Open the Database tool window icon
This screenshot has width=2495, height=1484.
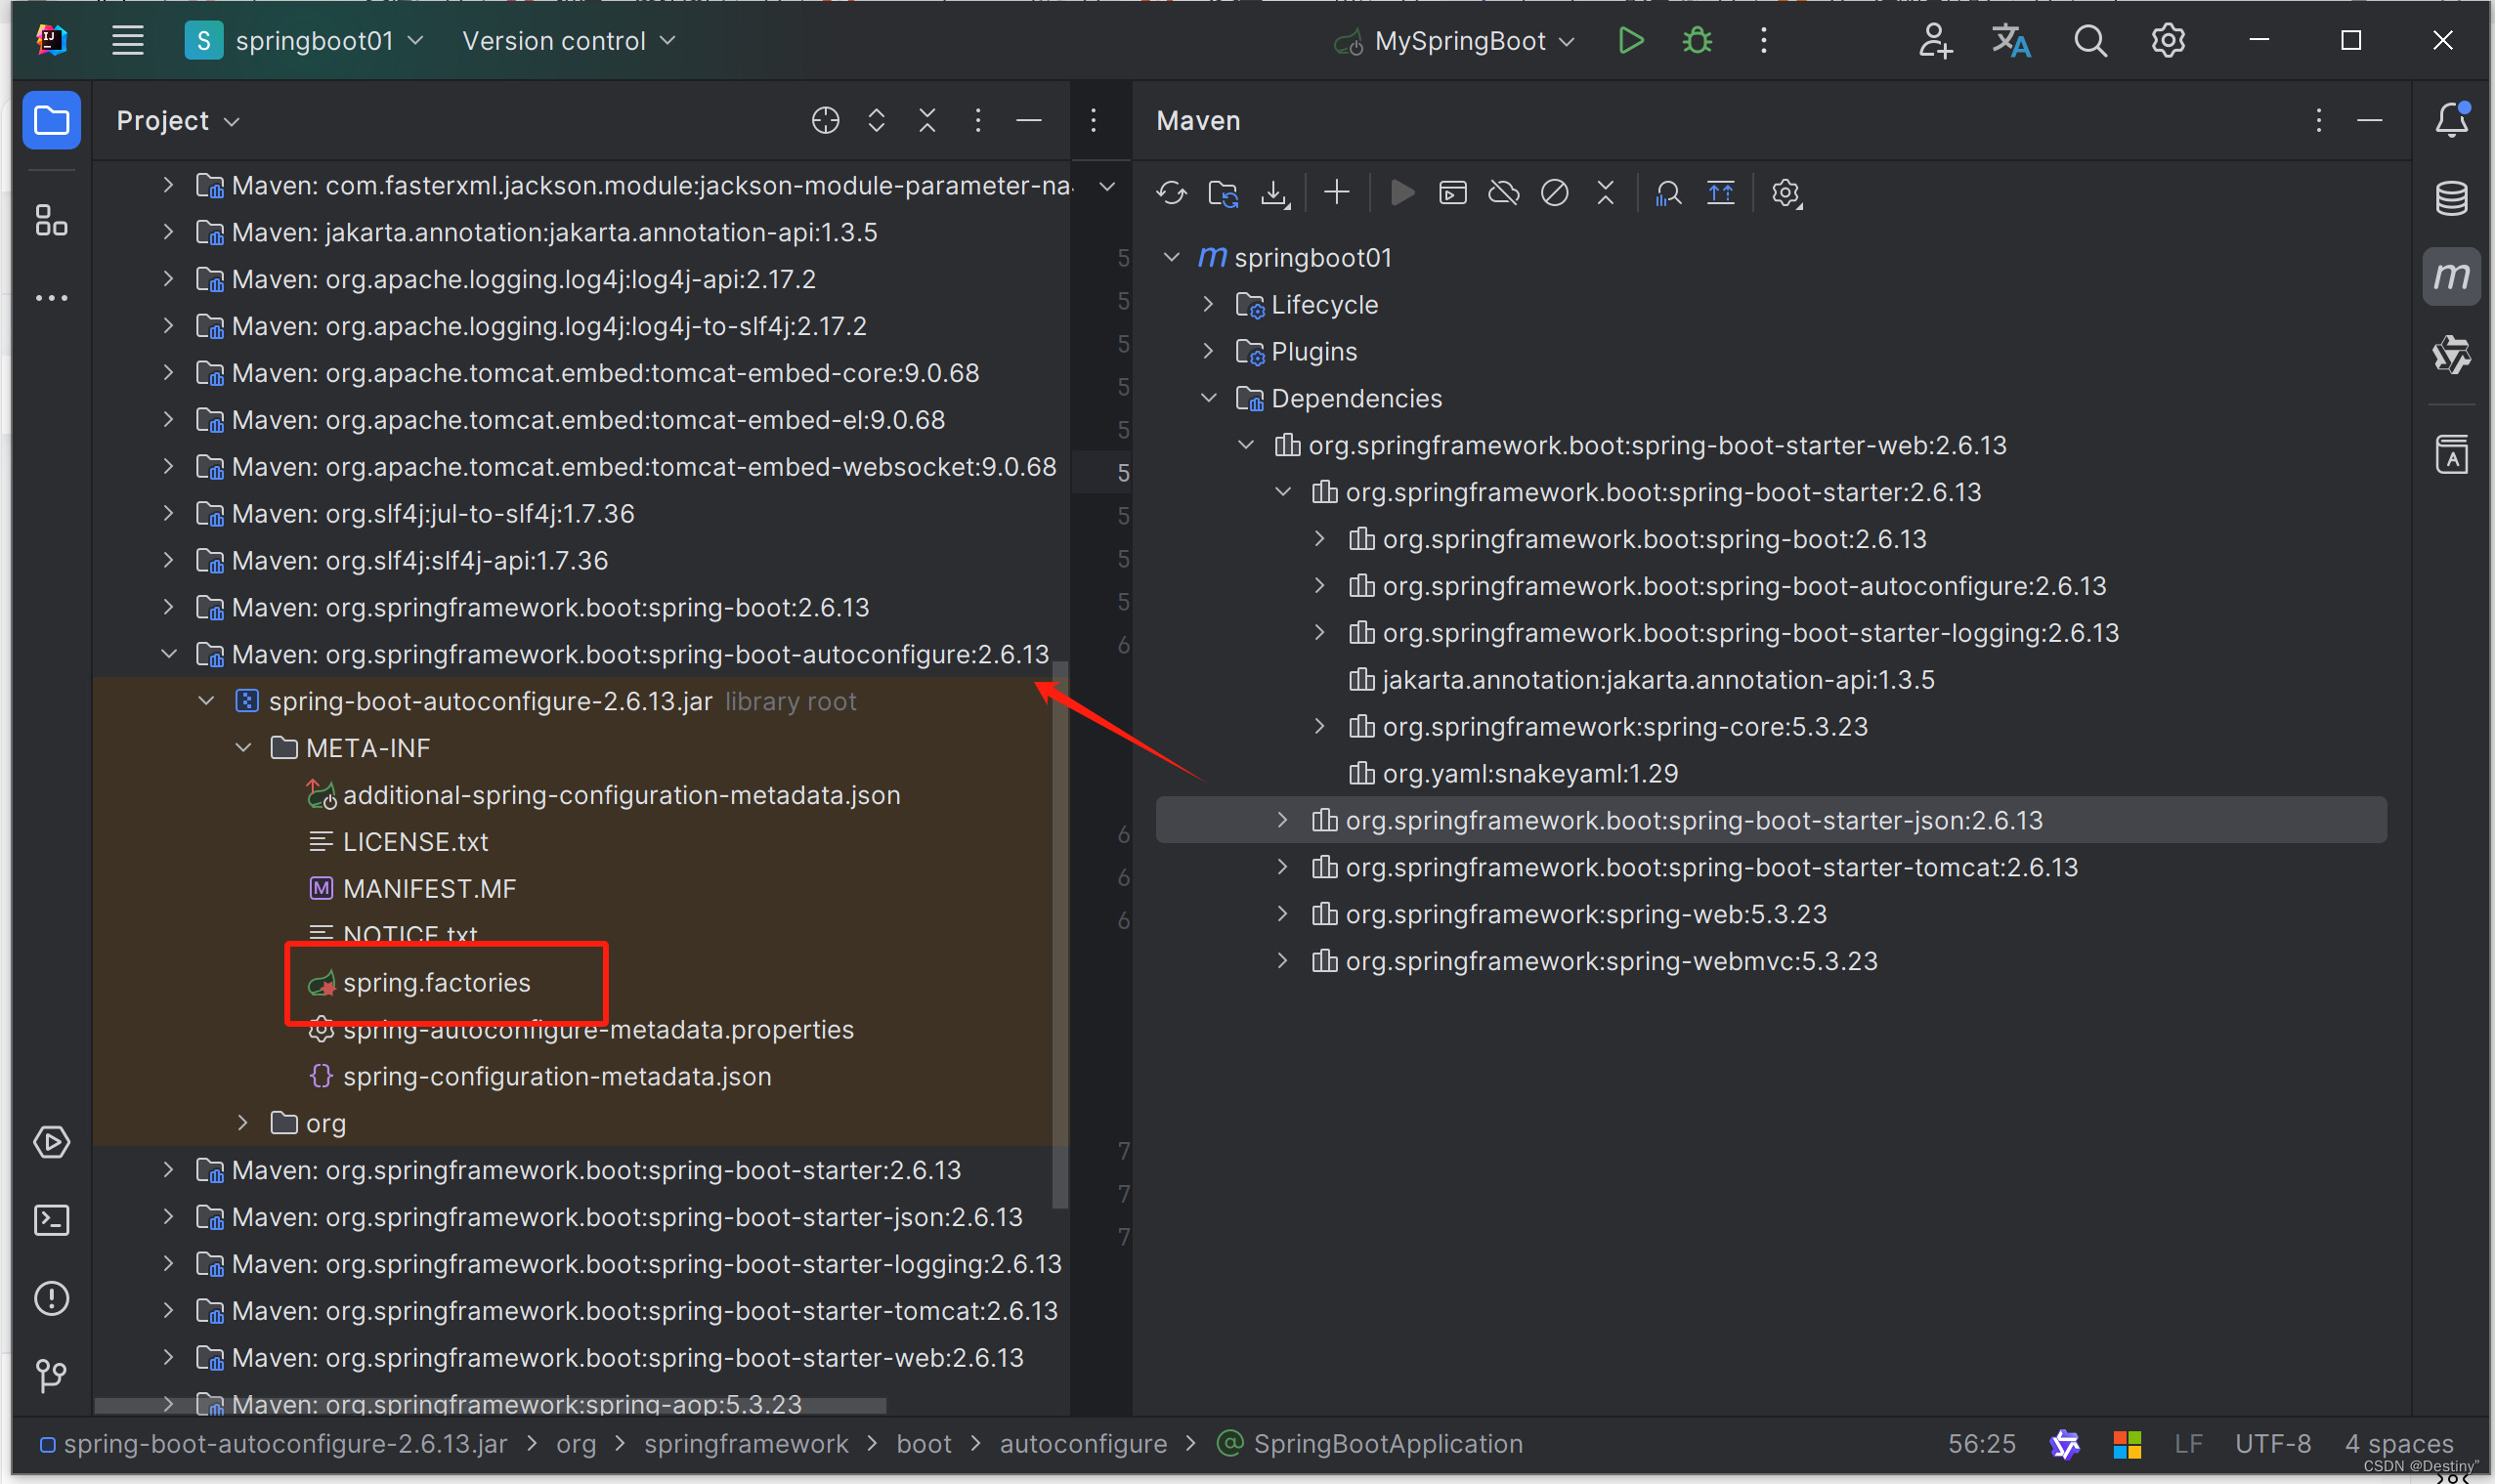point(2451,198)
